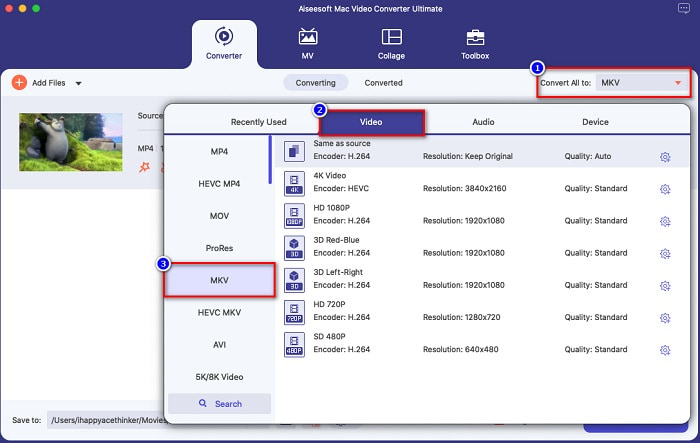Select the HD 1080P preset name

click(x=332, y=208)
